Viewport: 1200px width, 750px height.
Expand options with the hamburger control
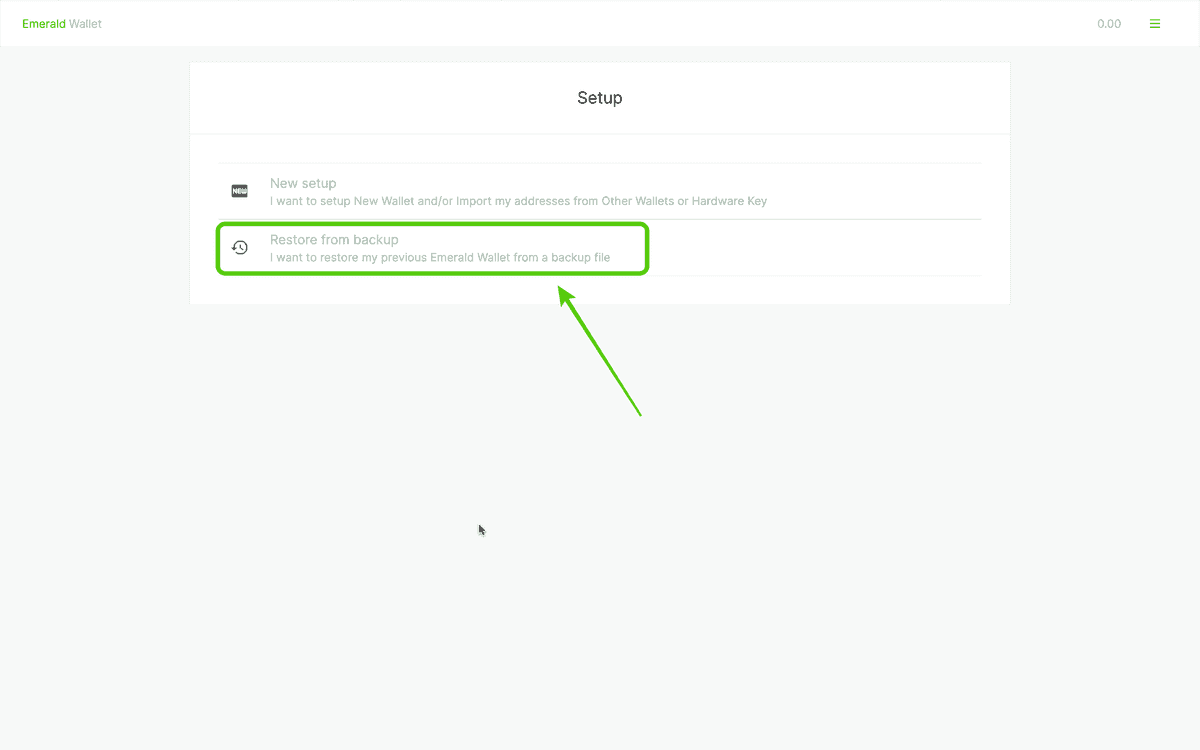click(1155, 23)
